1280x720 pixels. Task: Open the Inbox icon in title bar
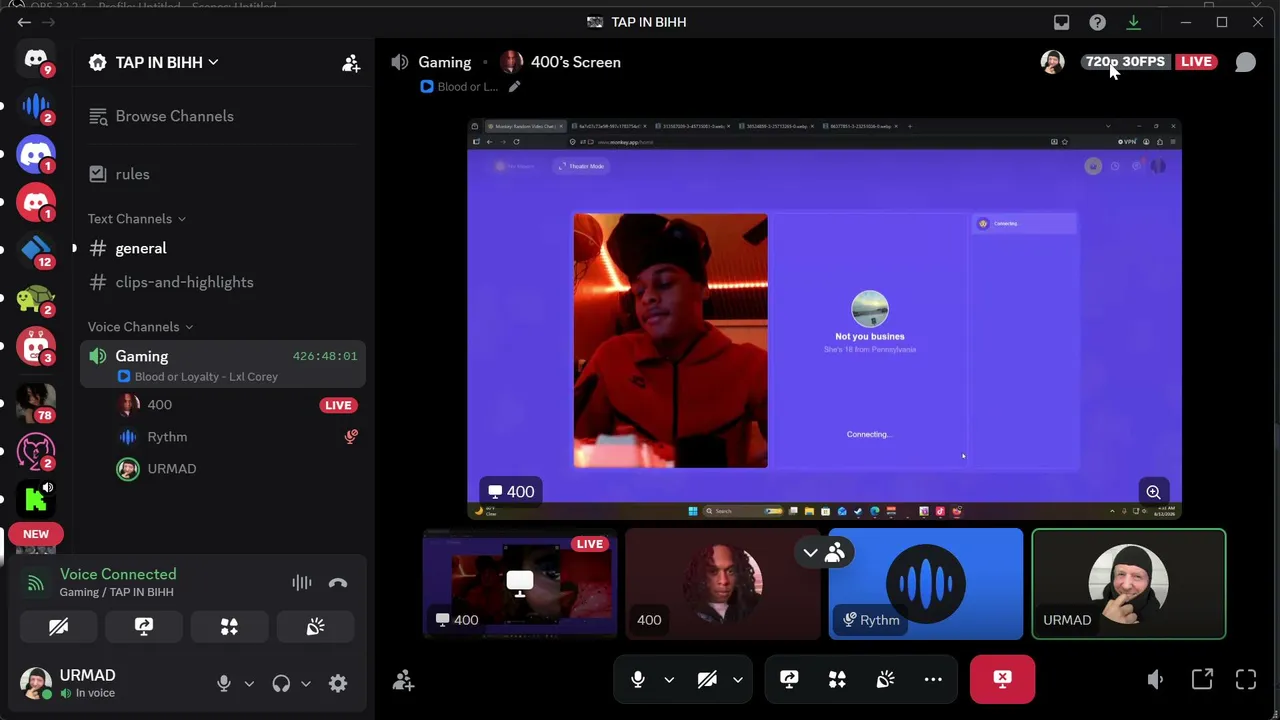(1062, 22)
